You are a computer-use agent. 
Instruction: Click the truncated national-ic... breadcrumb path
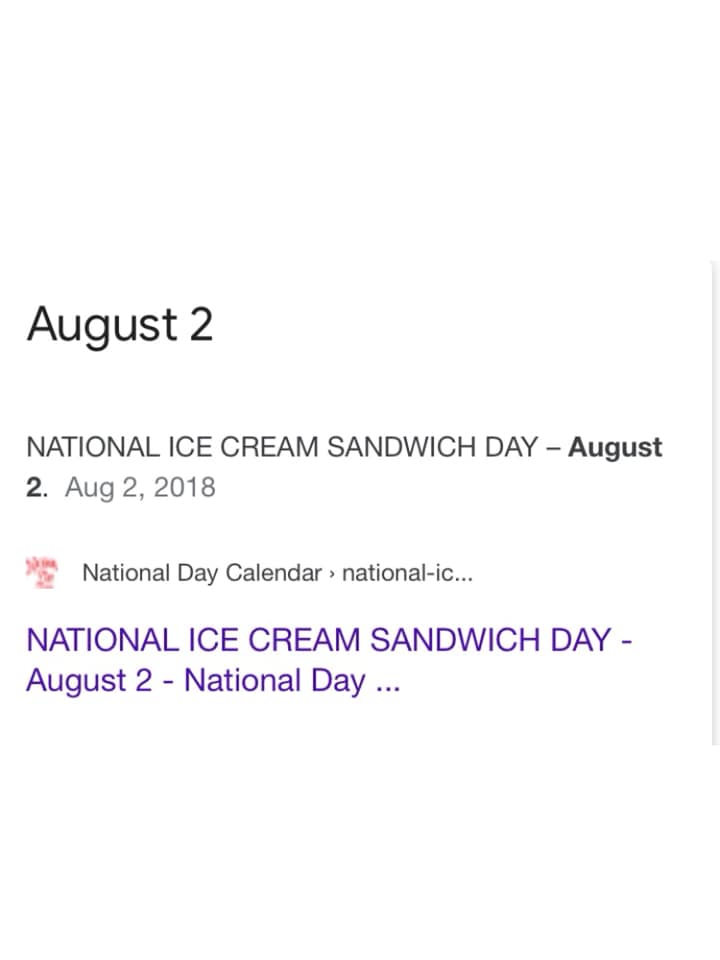point(407,573)
